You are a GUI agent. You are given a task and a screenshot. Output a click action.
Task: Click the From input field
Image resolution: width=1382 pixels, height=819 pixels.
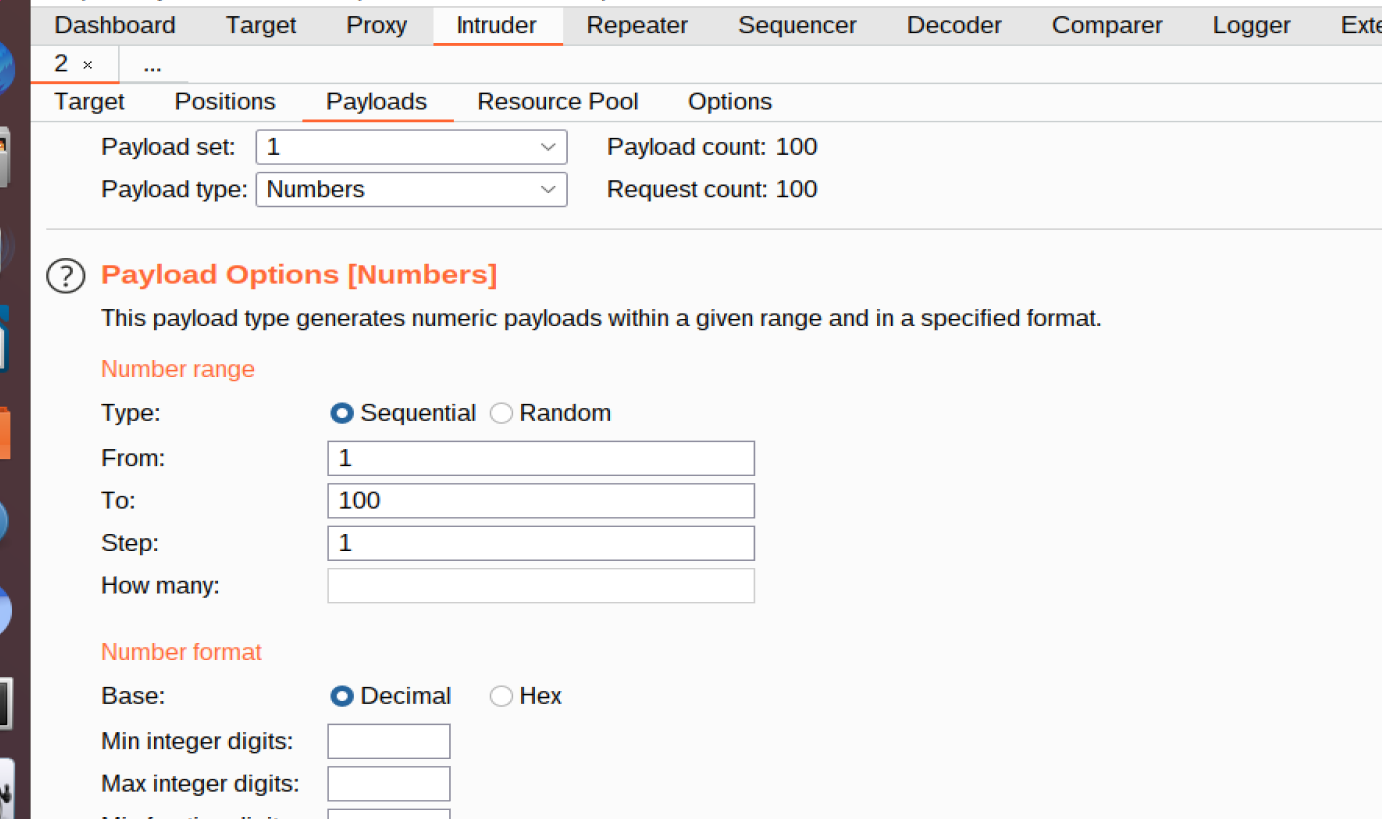click(x=541, y=458)
